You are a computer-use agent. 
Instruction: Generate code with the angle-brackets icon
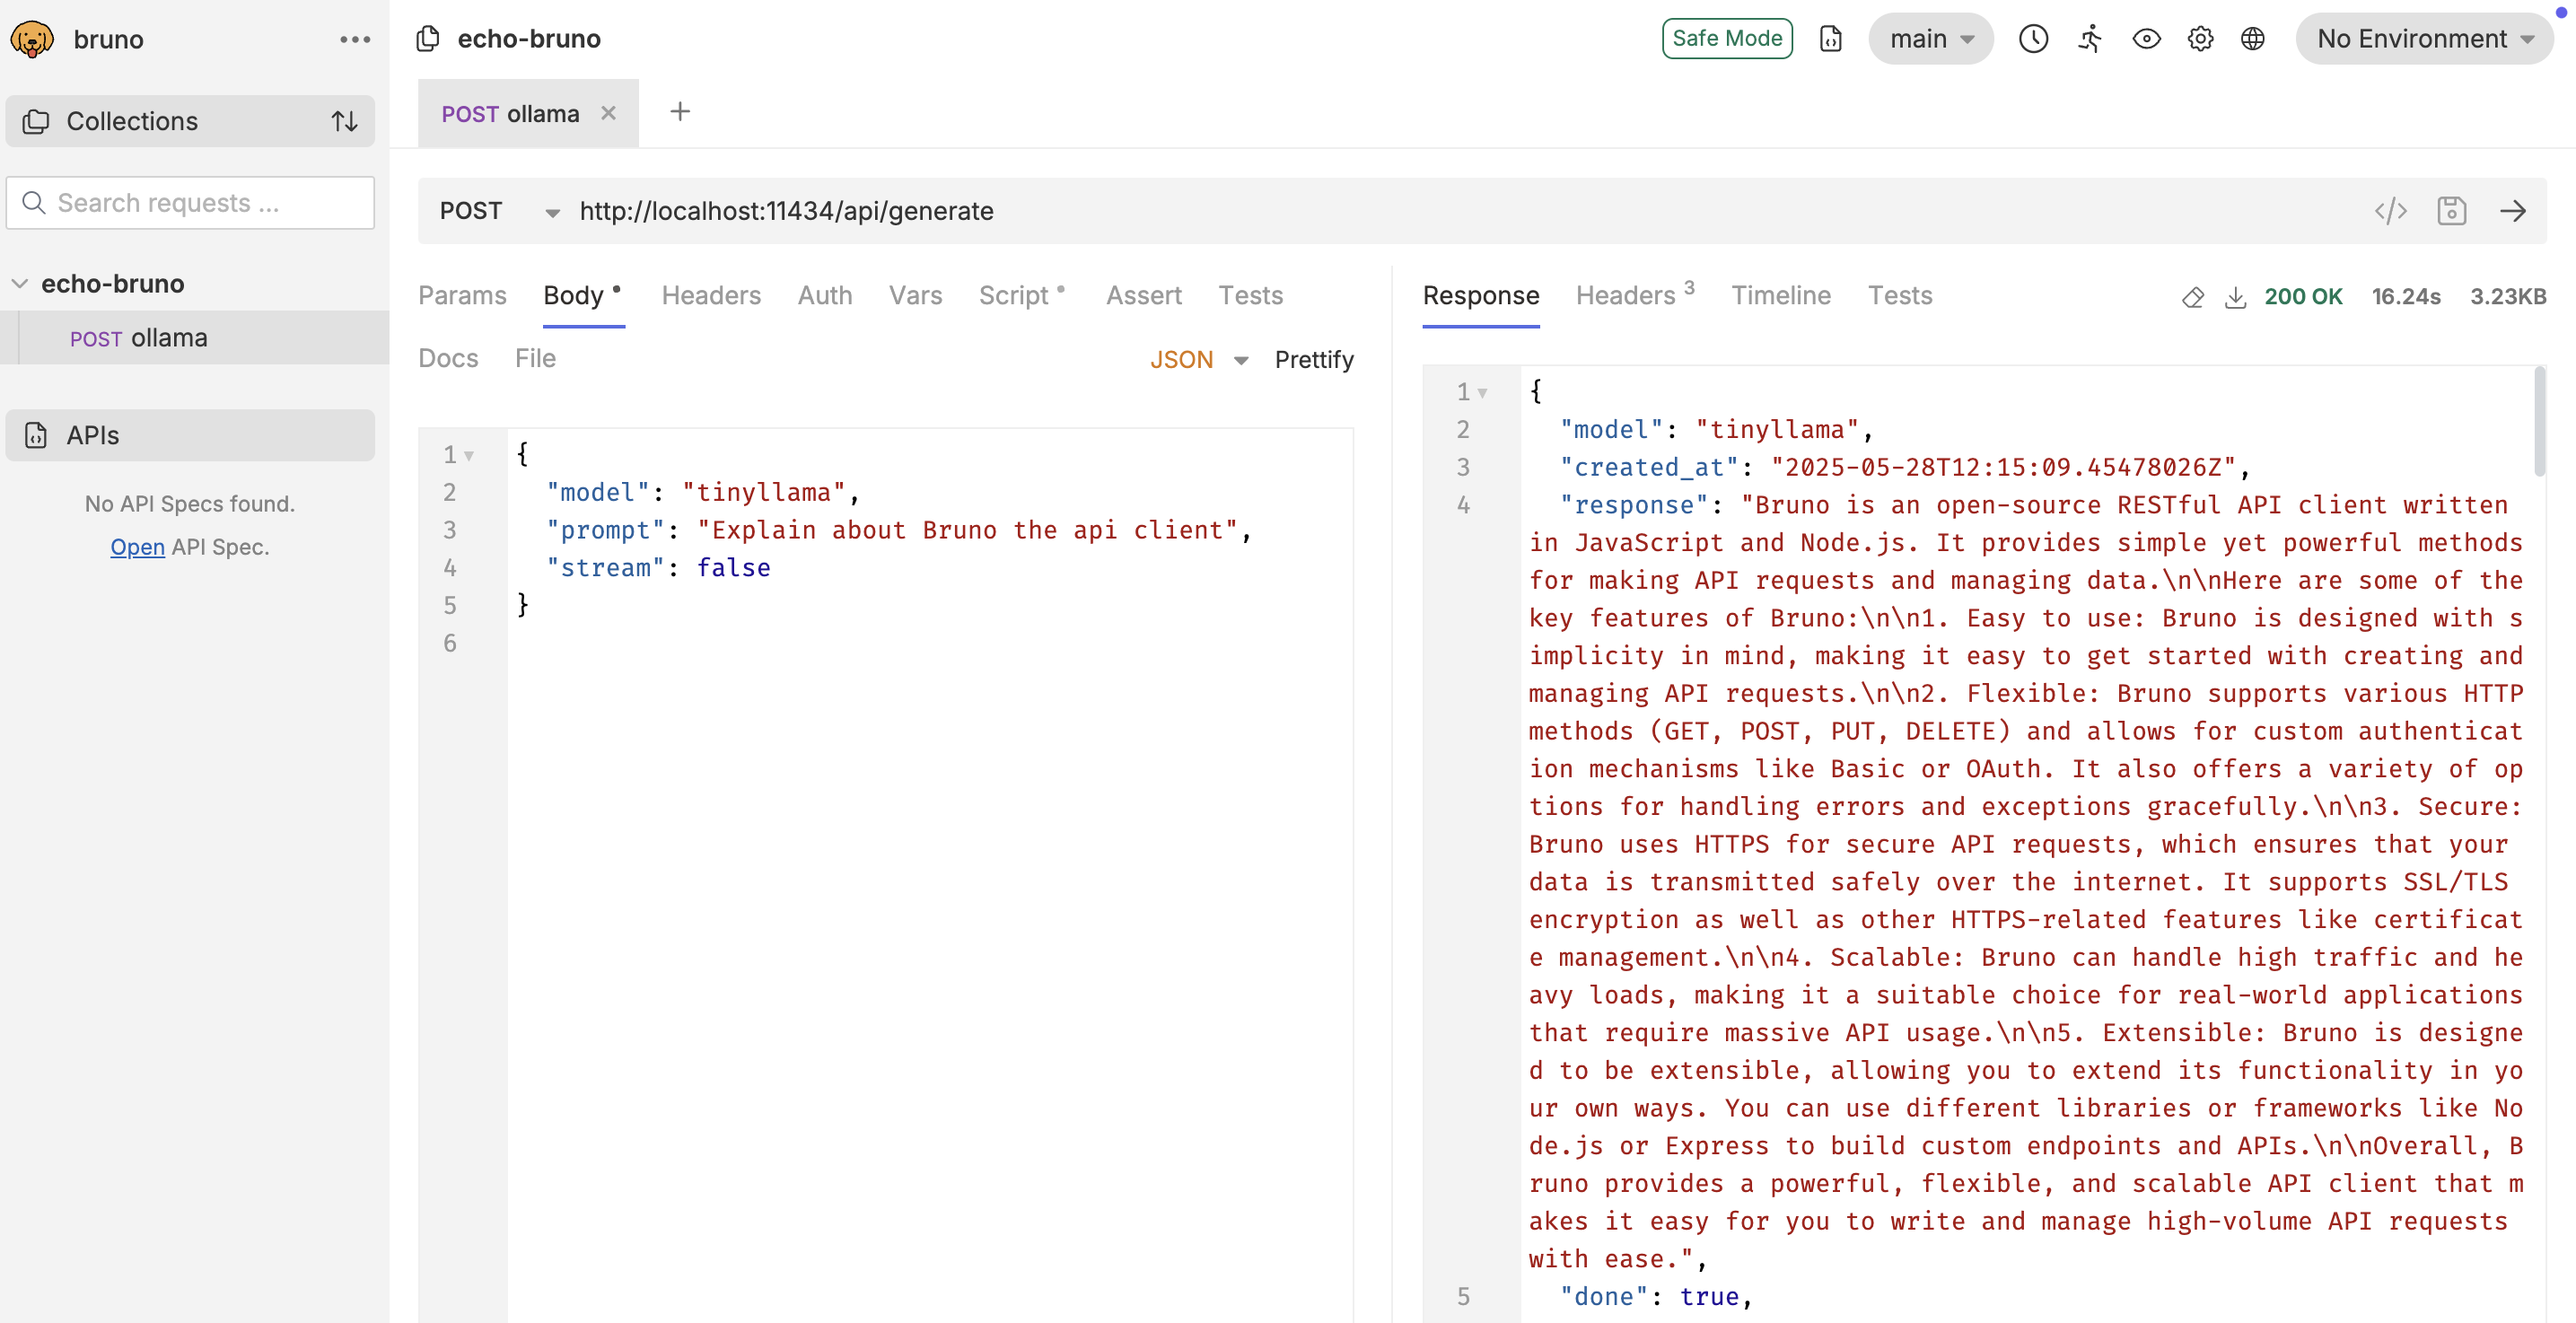[x=2391, y=211]
